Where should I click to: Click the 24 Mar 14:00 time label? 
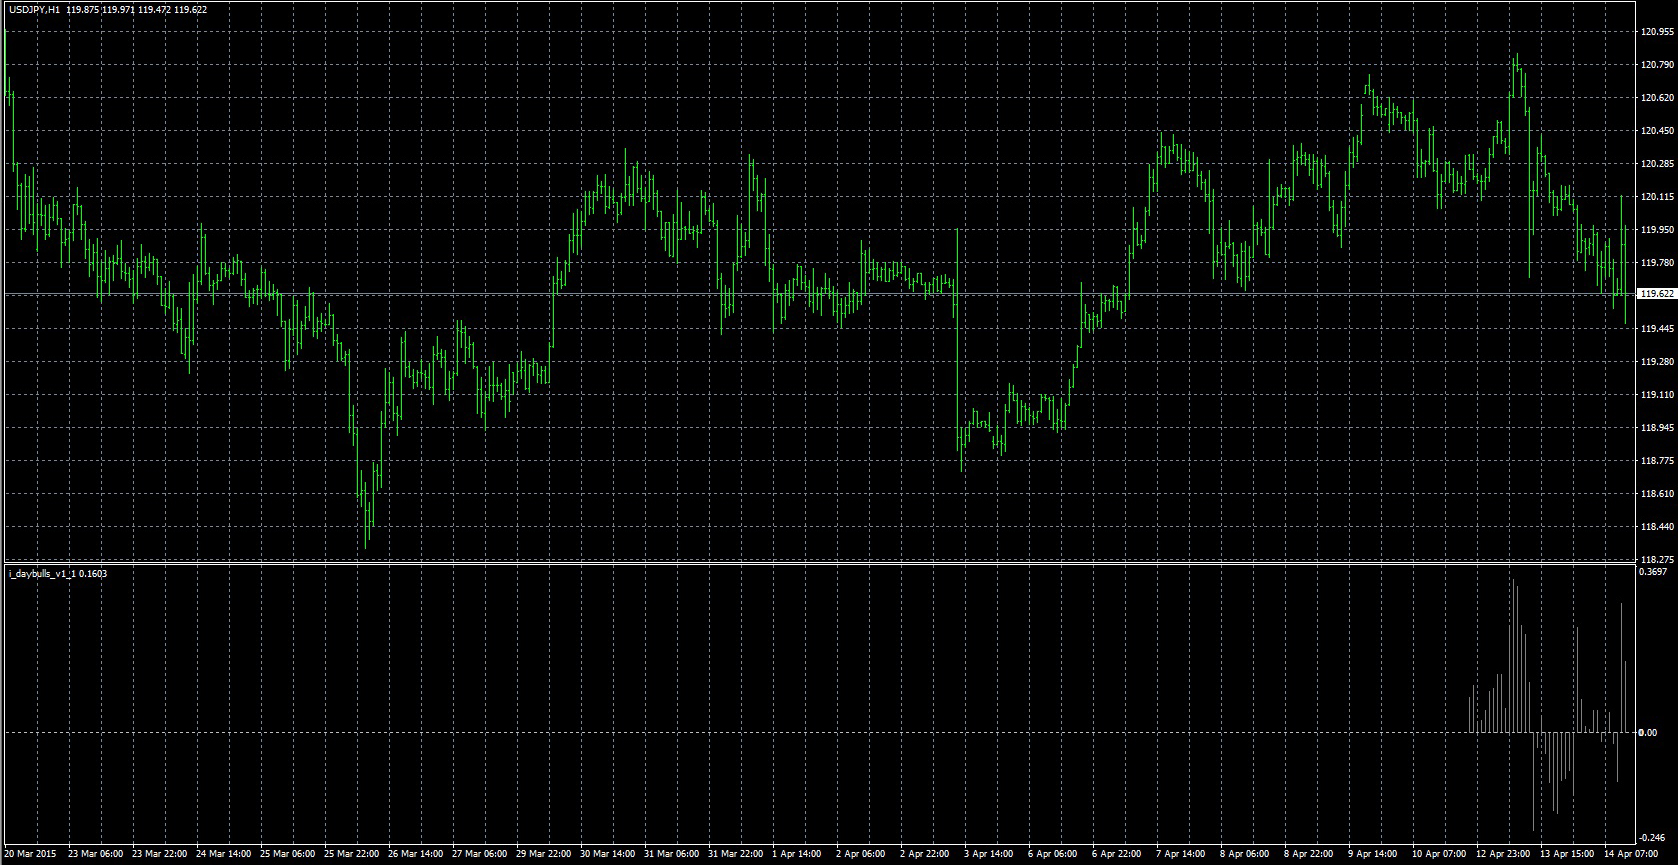click(x=224, y=855)
